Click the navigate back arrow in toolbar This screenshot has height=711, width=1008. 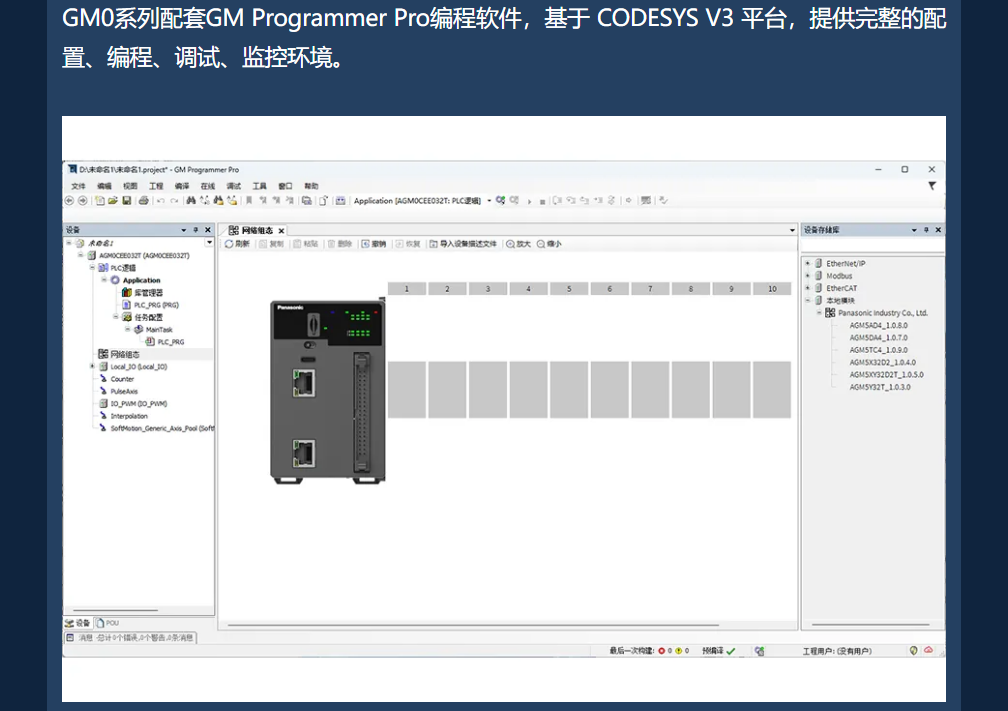pyautogui.click(x=69, y=201)
